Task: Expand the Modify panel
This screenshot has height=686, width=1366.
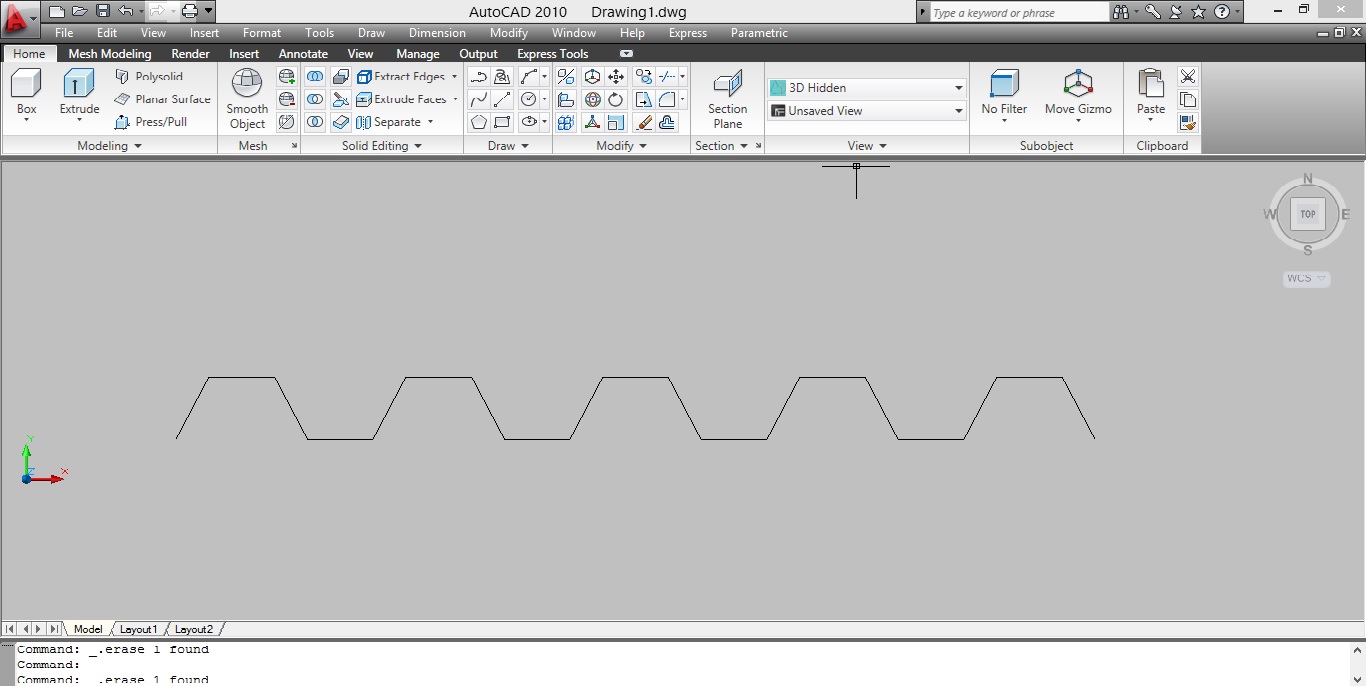Action: pos(621,146)
